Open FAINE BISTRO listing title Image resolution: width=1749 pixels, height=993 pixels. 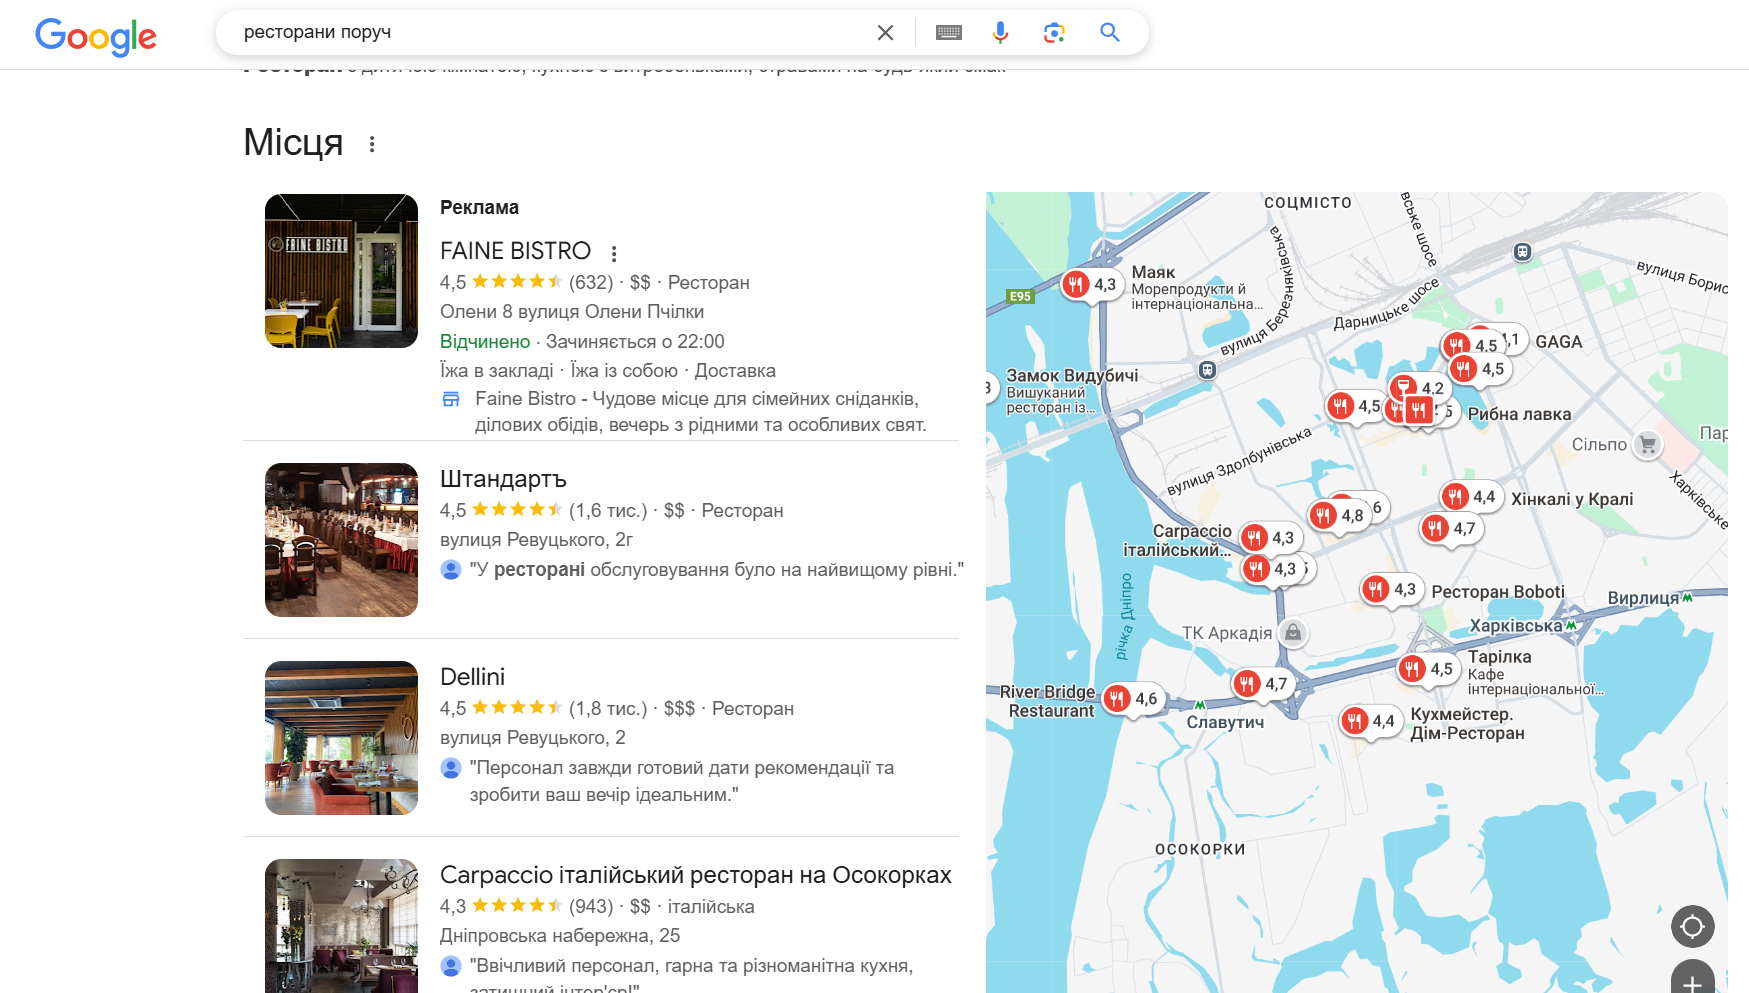click(x=516, y=251)
